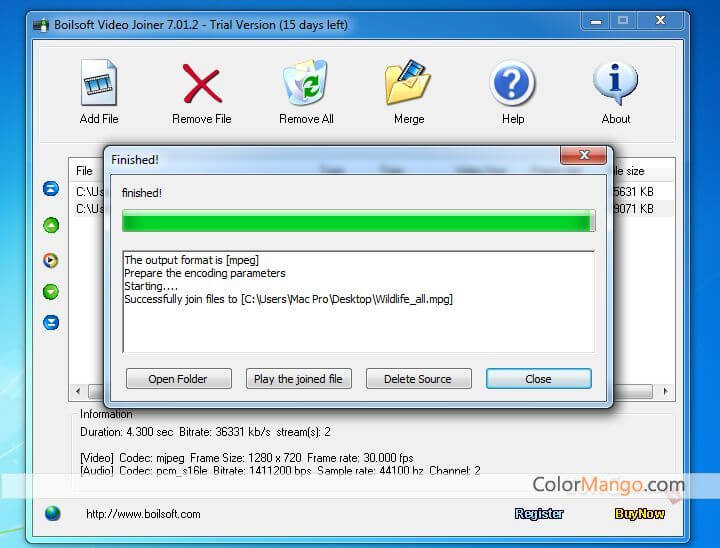Open the www.boilsoft.com link

143,514
